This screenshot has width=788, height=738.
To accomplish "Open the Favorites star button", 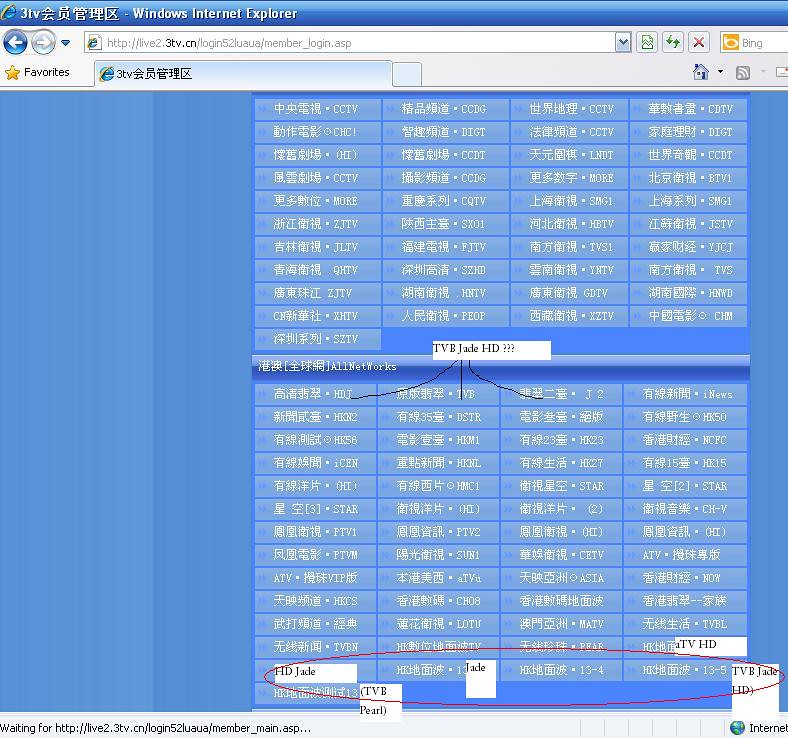I will pos(37,72).
